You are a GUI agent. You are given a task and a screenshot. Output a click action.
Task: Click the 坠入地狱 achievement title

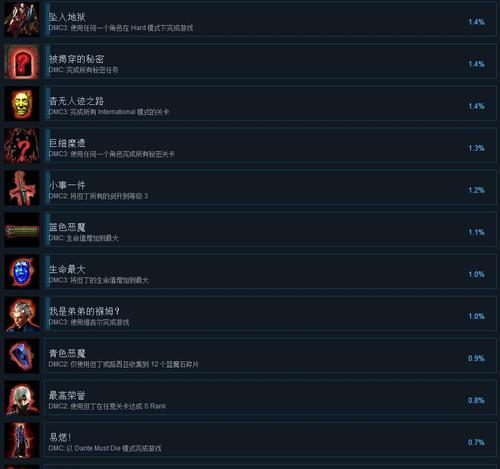pyautogui.click(x=67, y=17)
